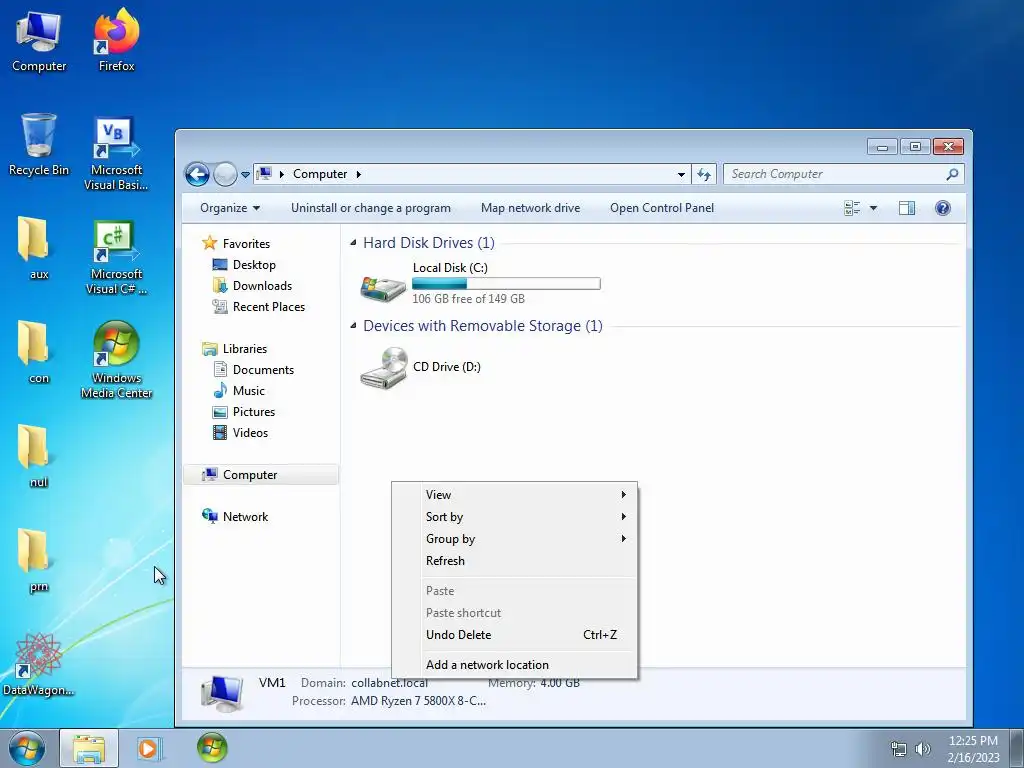Open the Start menu orb
Image resolution: width=1024 pixels, height=768 pixels.
26,748
